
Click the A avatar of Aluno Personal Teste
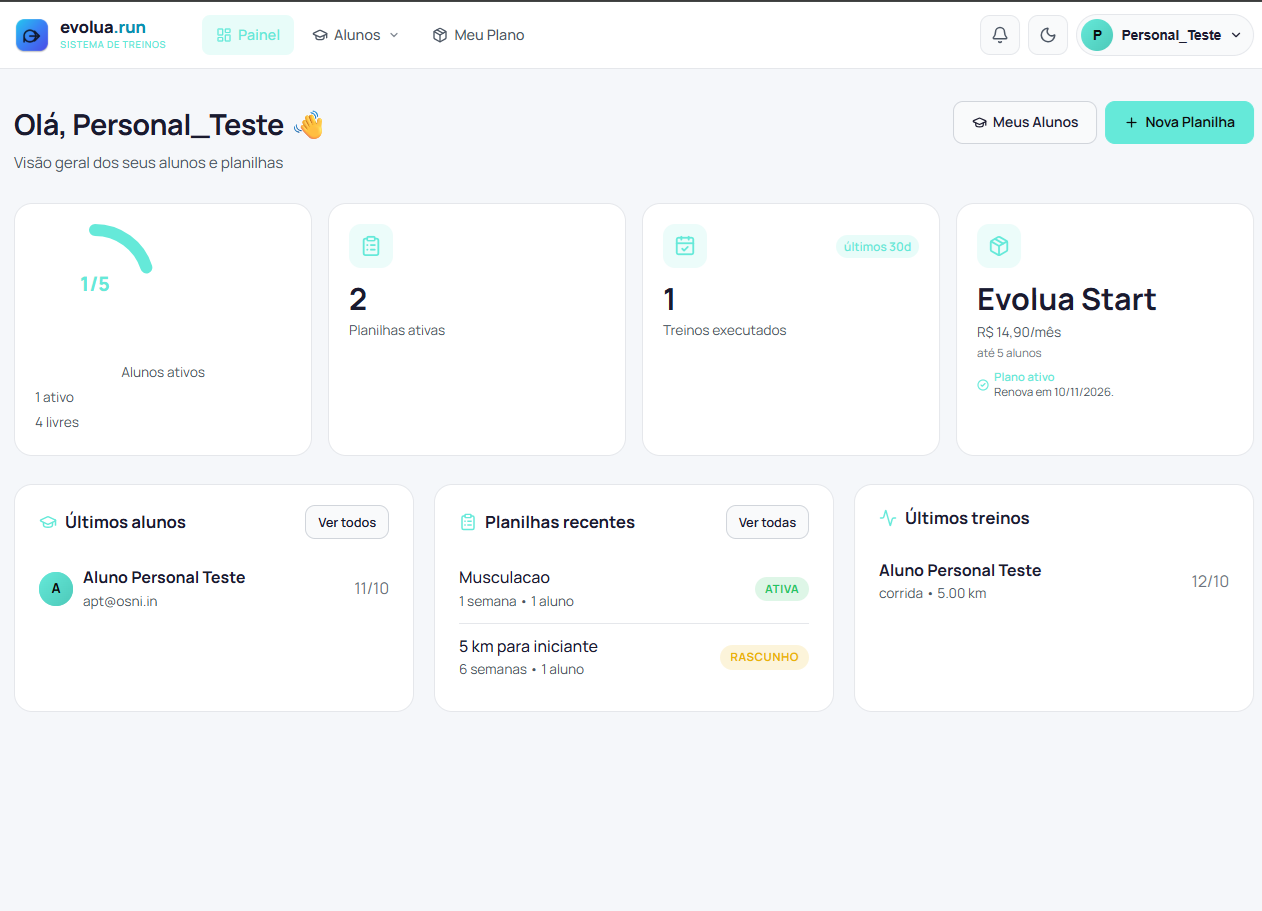coord(56,589)
